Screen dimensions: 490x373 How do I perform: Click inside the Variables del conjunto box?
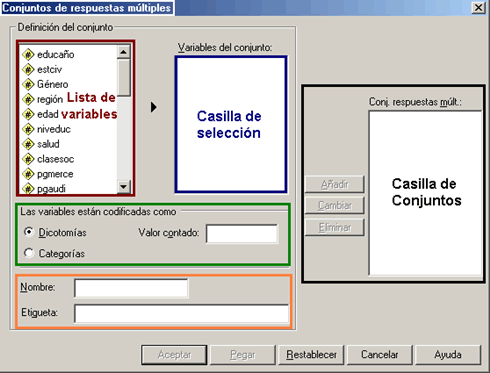click(x=231, y=124)
